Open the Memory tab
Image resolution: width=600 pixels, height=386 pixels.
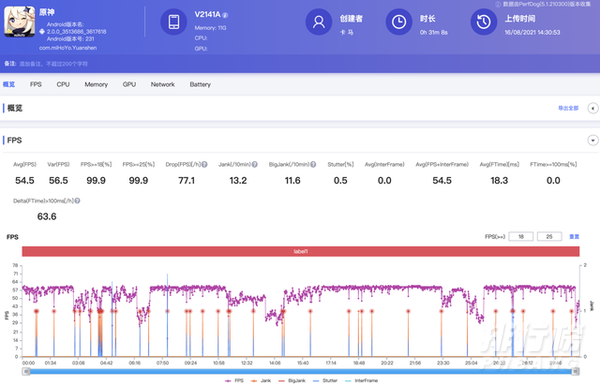pos(96,85)
